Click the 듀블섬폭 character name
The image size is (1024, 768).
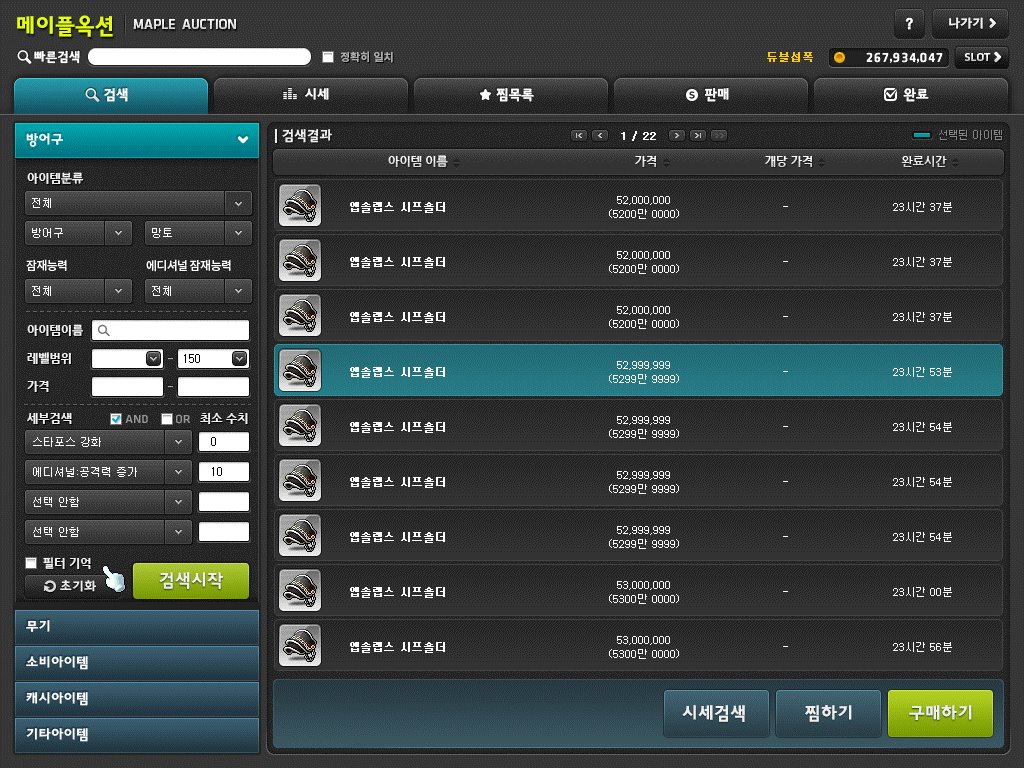[790, 57]
